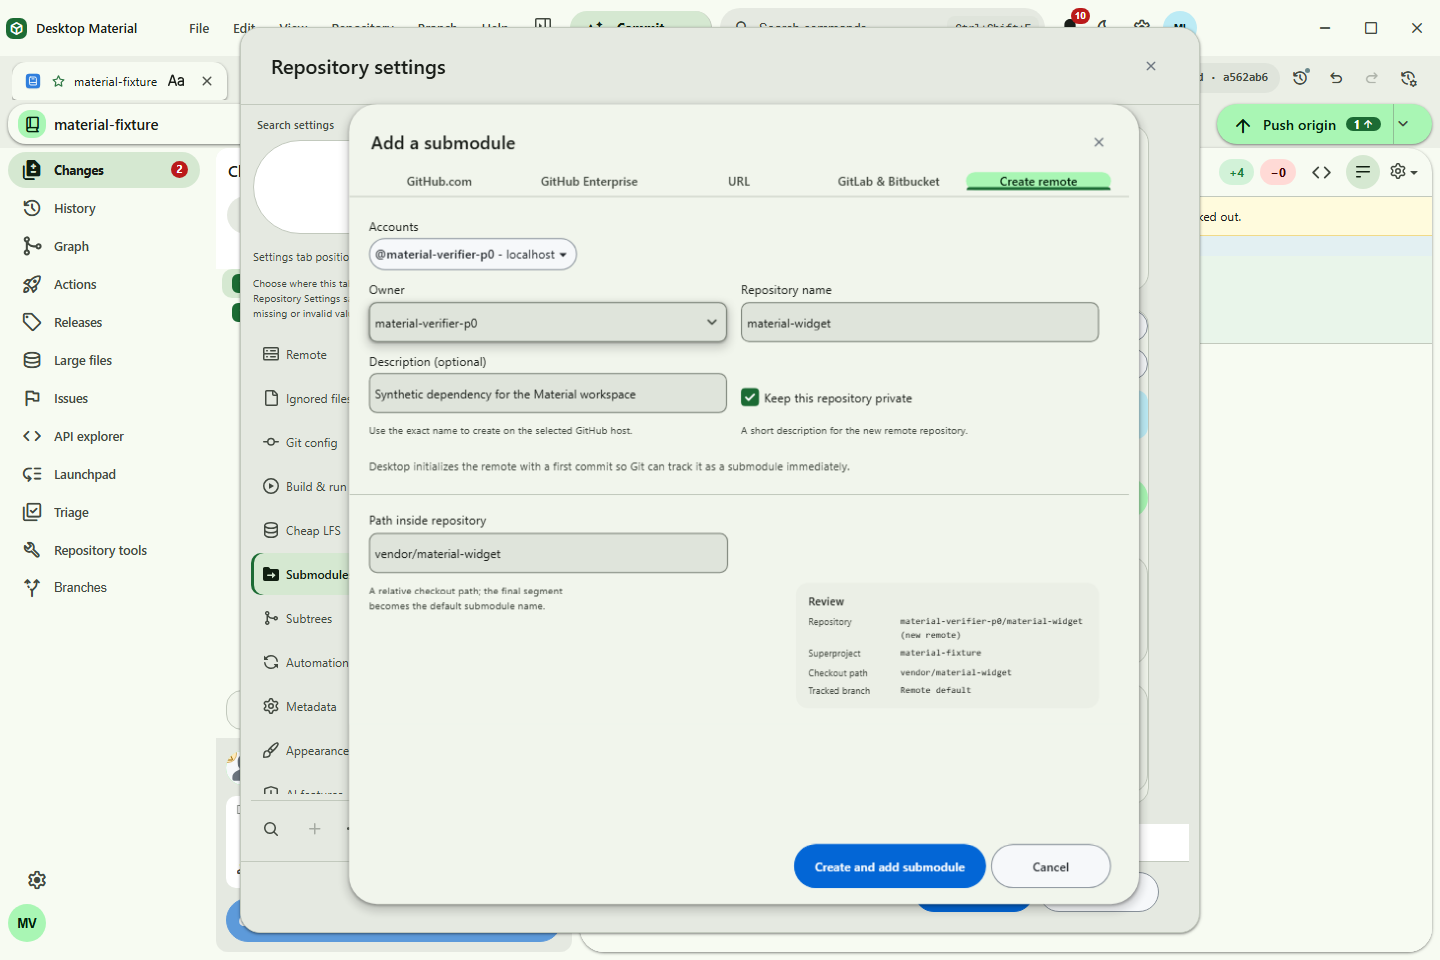
Task: Open Automation settings section
Action: (x=300, y=663)
